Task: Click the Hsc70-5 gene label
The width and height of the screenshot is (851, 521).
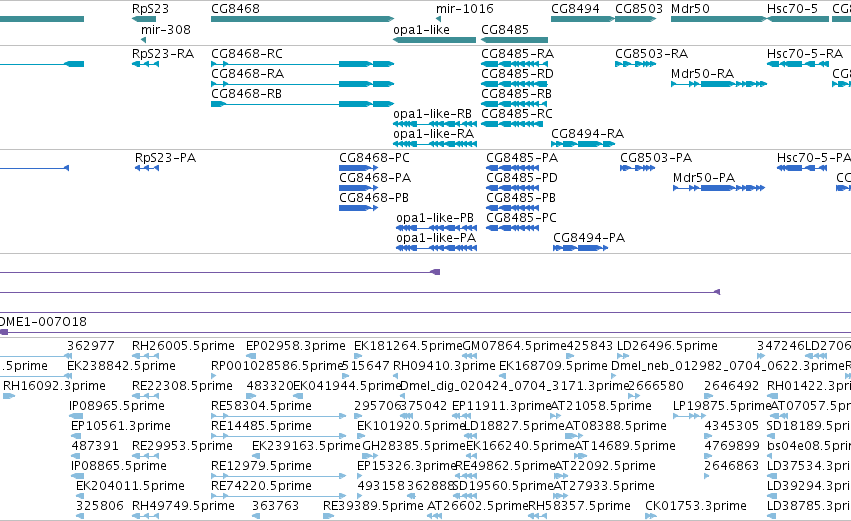Action: (792, 9)
